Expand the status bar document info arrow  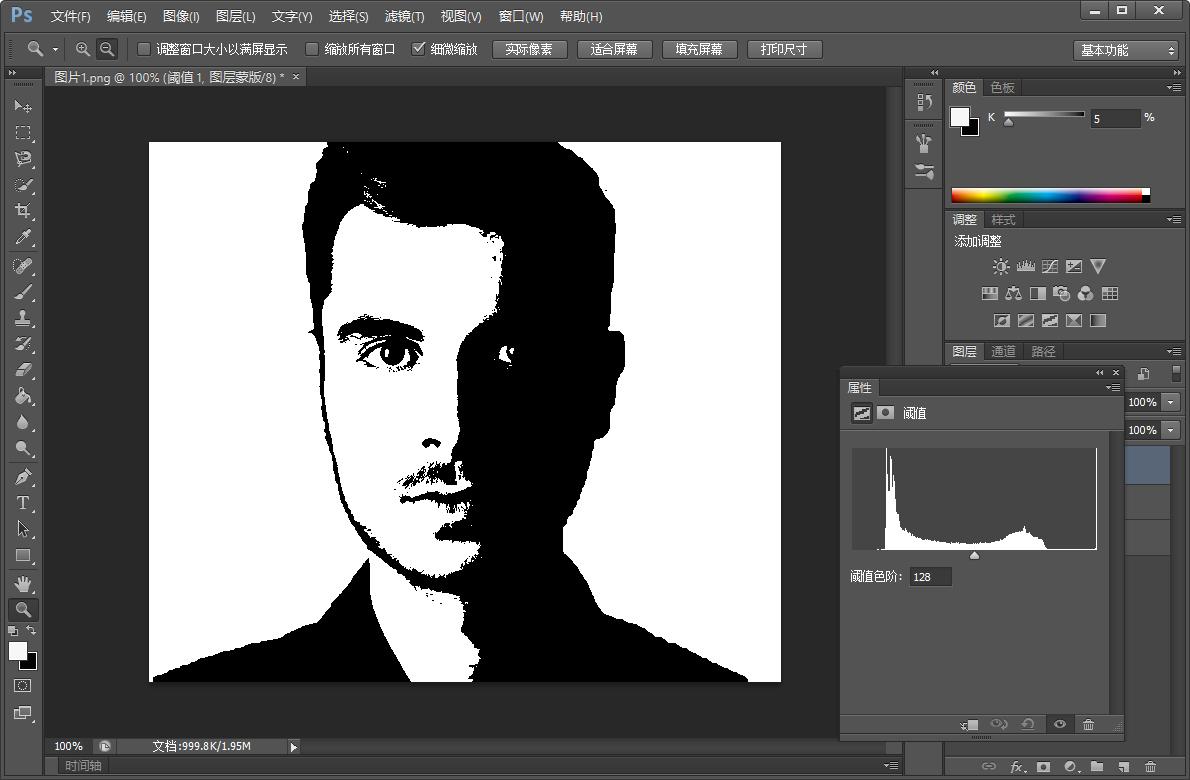[x=293, y=746]
